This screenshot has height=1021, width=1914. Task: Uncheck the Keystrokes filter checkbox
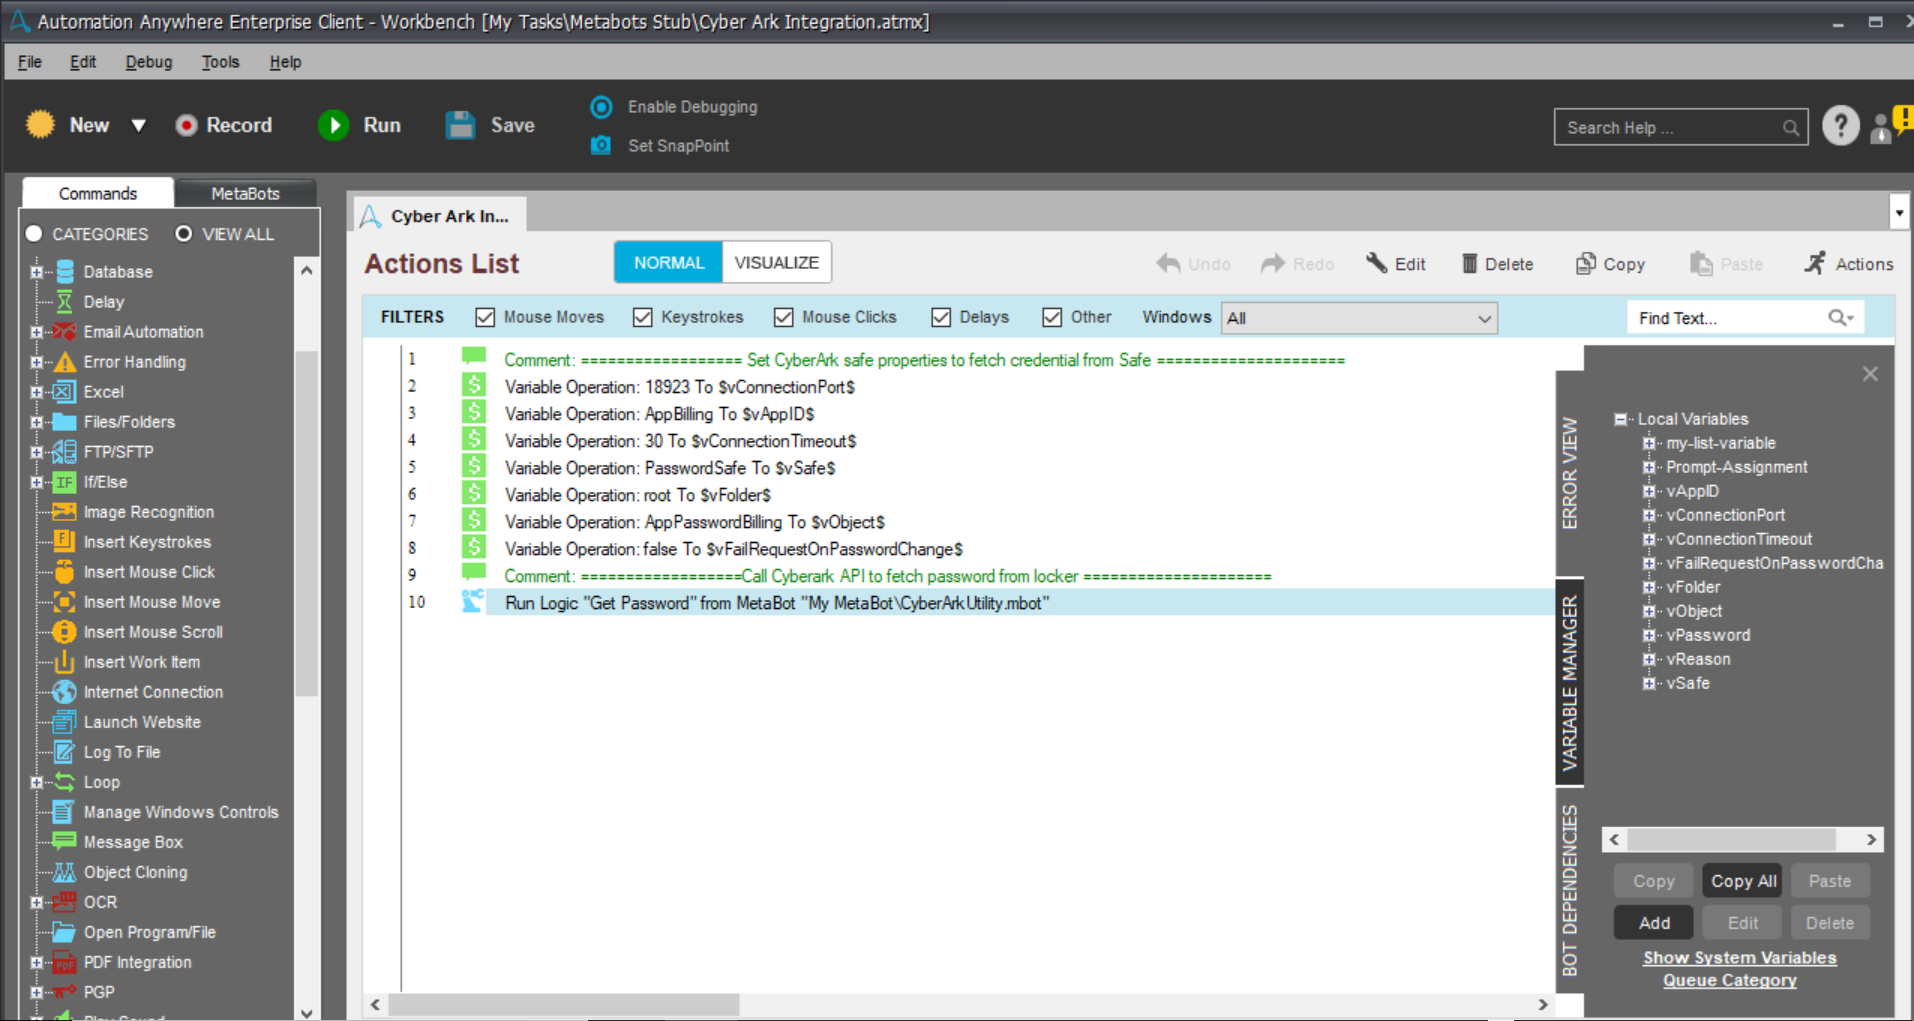click(642, 317)
